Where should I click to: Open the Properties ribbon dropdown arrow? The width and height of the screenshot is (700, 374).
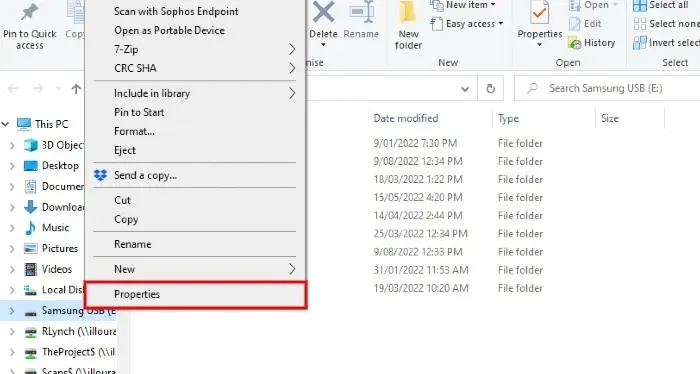(539, 45)
